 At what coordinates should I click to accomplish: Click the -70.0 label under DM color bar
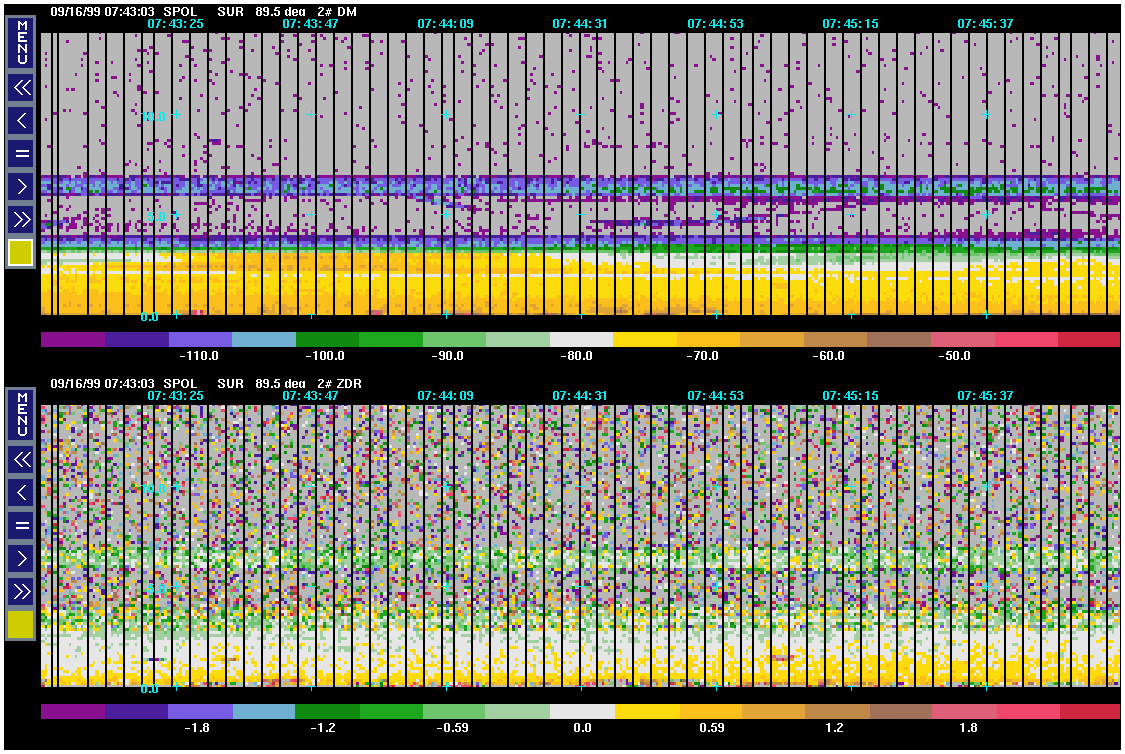[702, 356]
